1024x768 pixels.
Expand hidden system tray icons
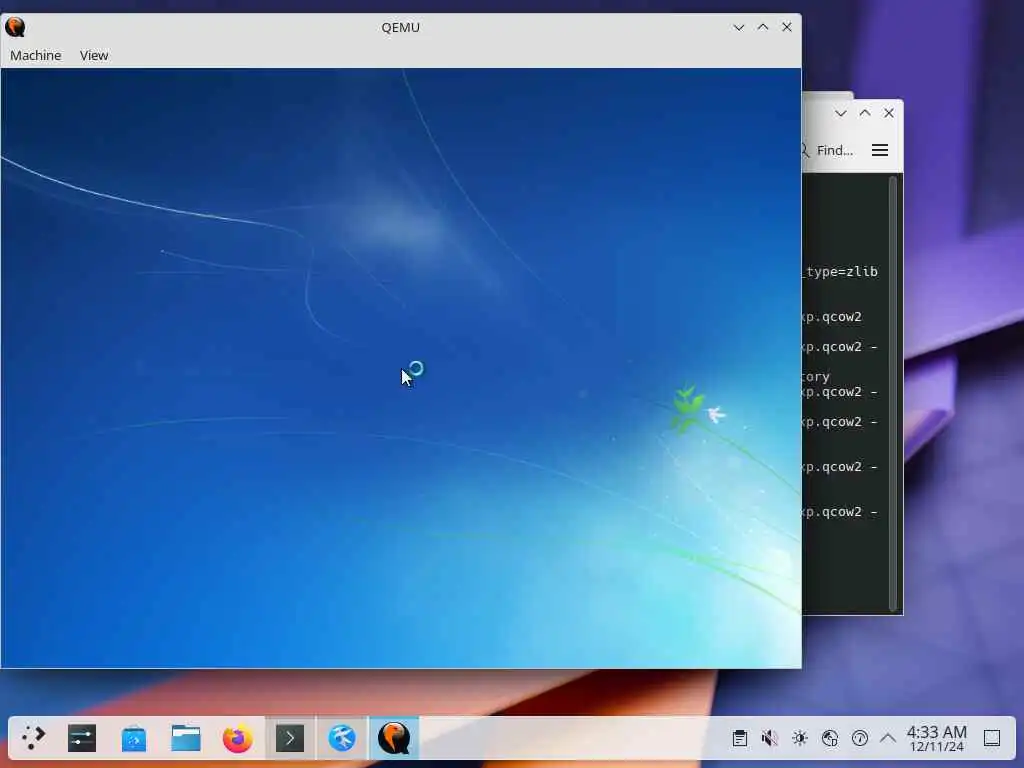pos(888,738)
